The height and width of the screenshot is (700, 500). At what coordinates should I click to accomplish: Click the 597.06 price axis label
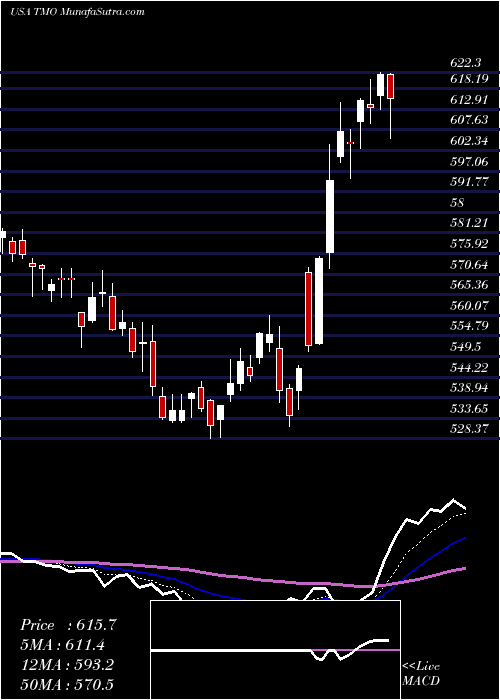pyautogui.click(x=469, y=162)
